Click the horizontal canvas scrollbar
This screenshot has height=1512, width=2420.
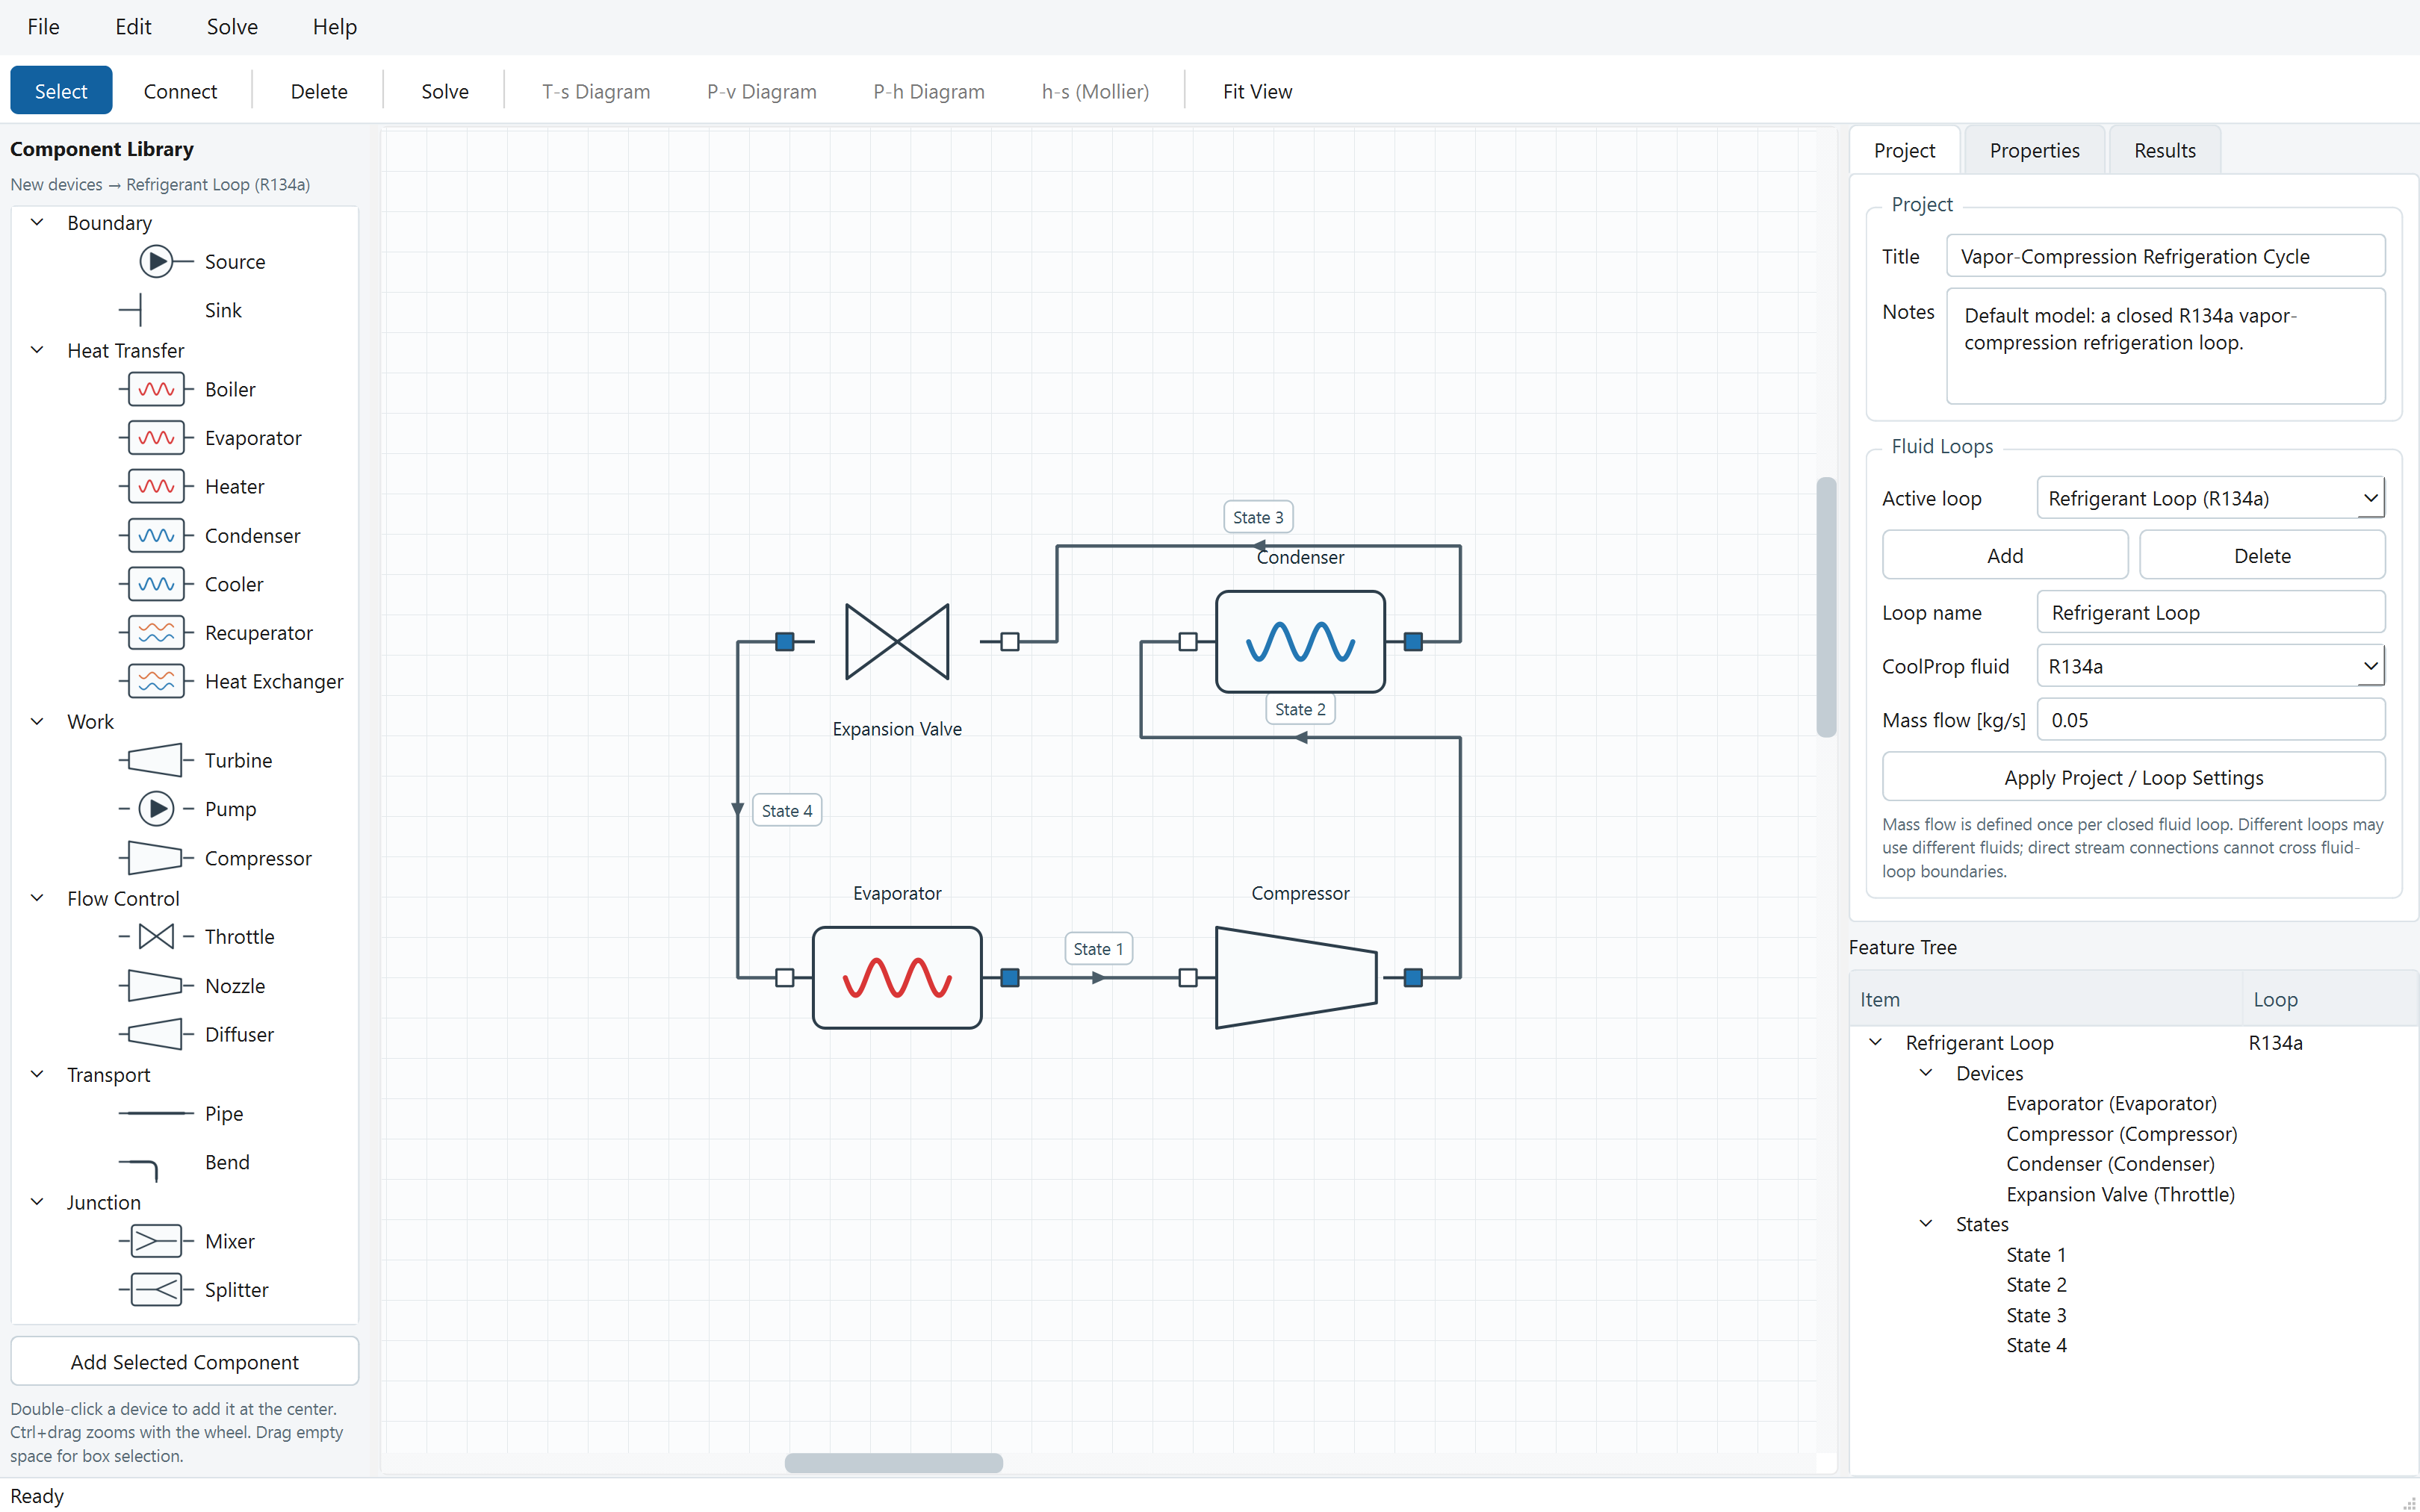point(893,1462)
